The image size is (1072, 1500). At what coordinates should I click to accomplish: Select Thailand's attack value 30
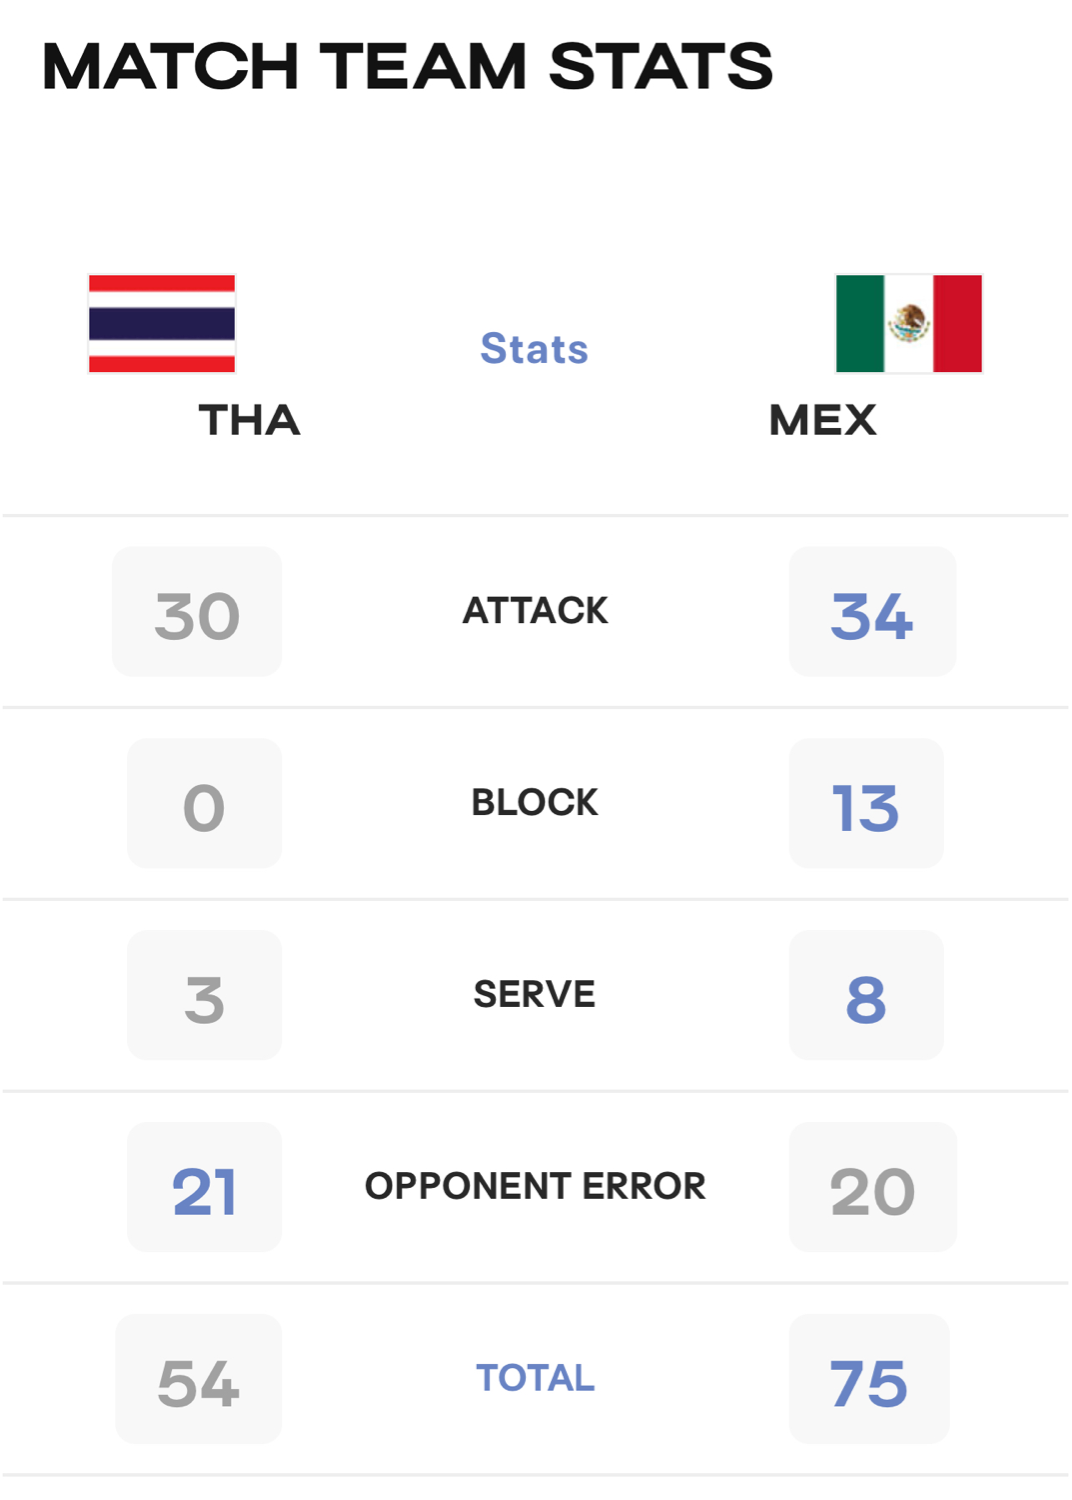click(197, 611)
